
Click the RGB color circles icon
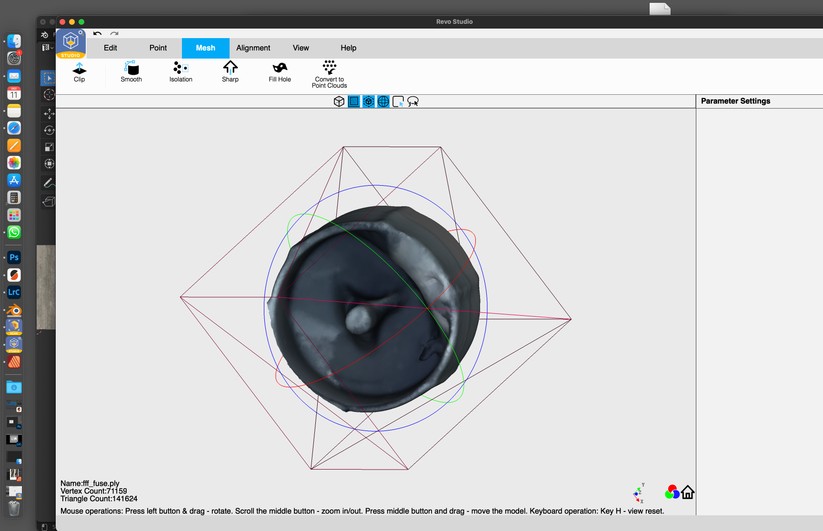pos(672,492)
